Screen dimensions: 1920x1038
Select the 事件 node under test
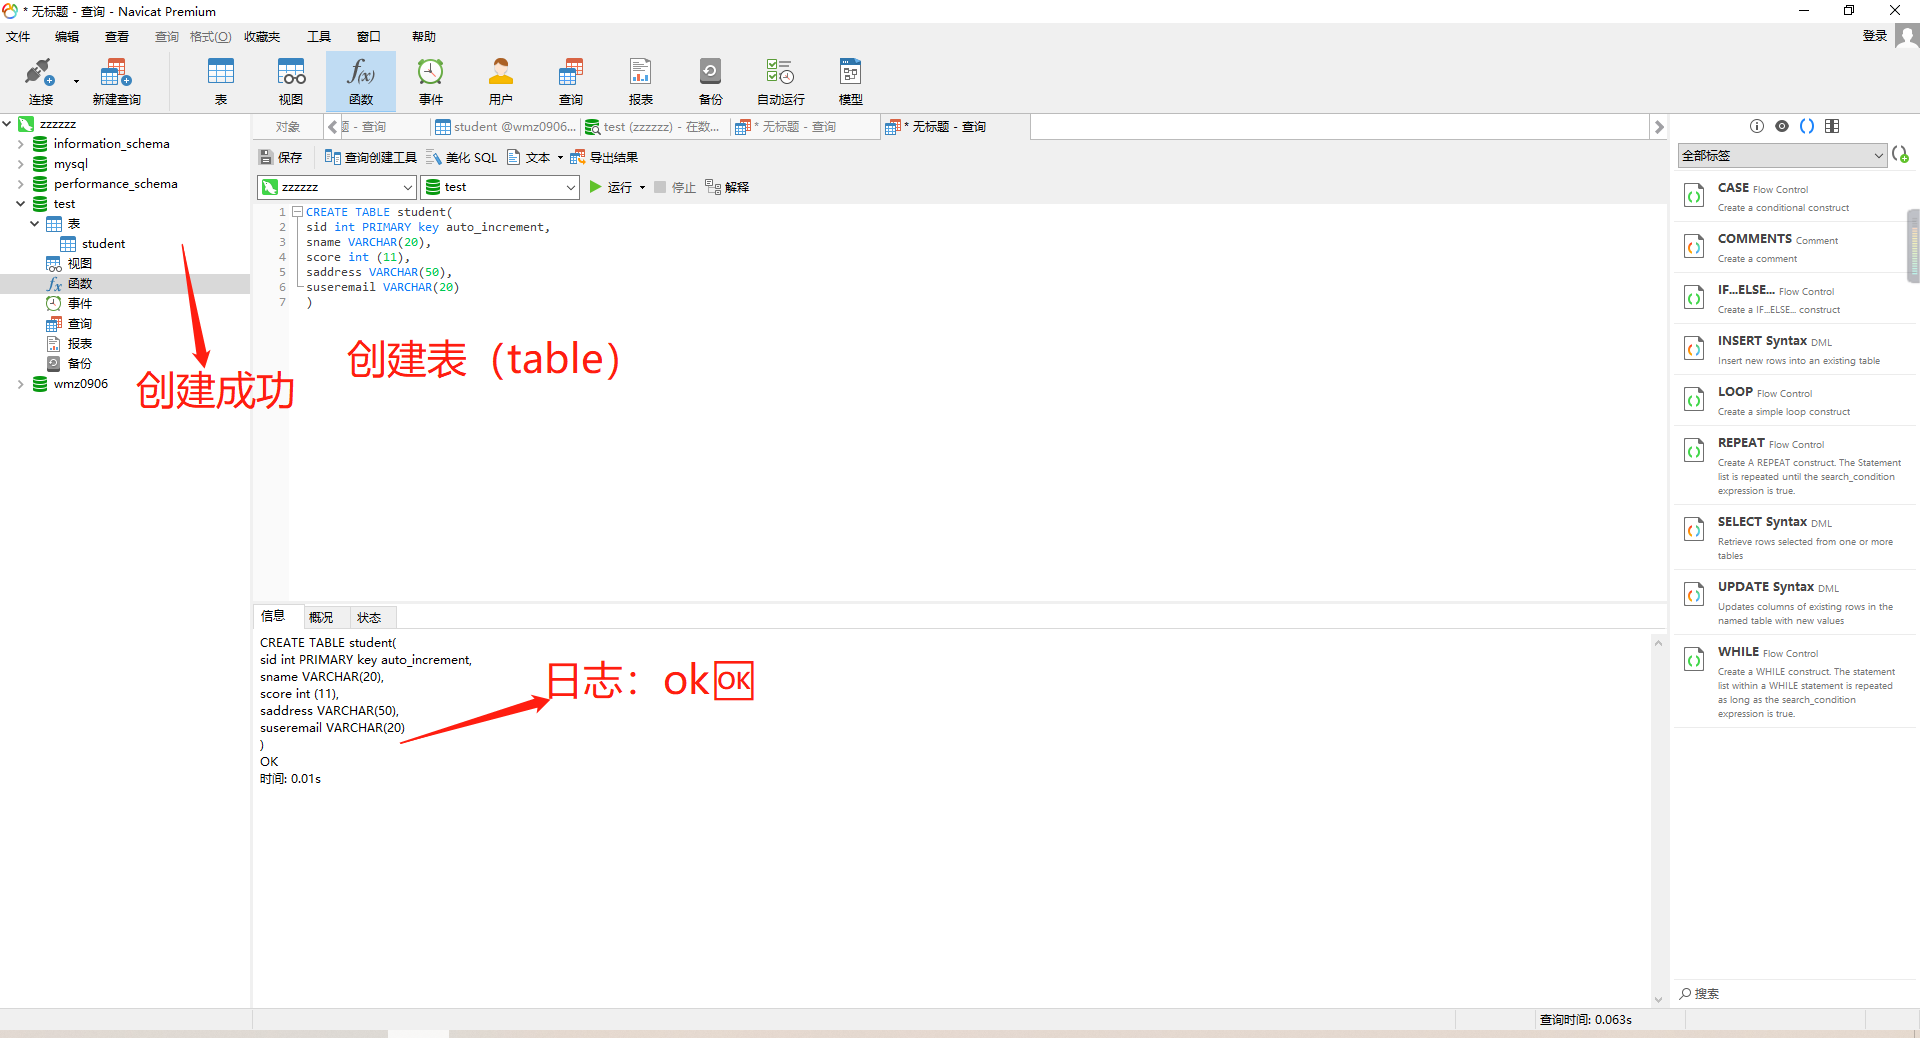[69, 304]
